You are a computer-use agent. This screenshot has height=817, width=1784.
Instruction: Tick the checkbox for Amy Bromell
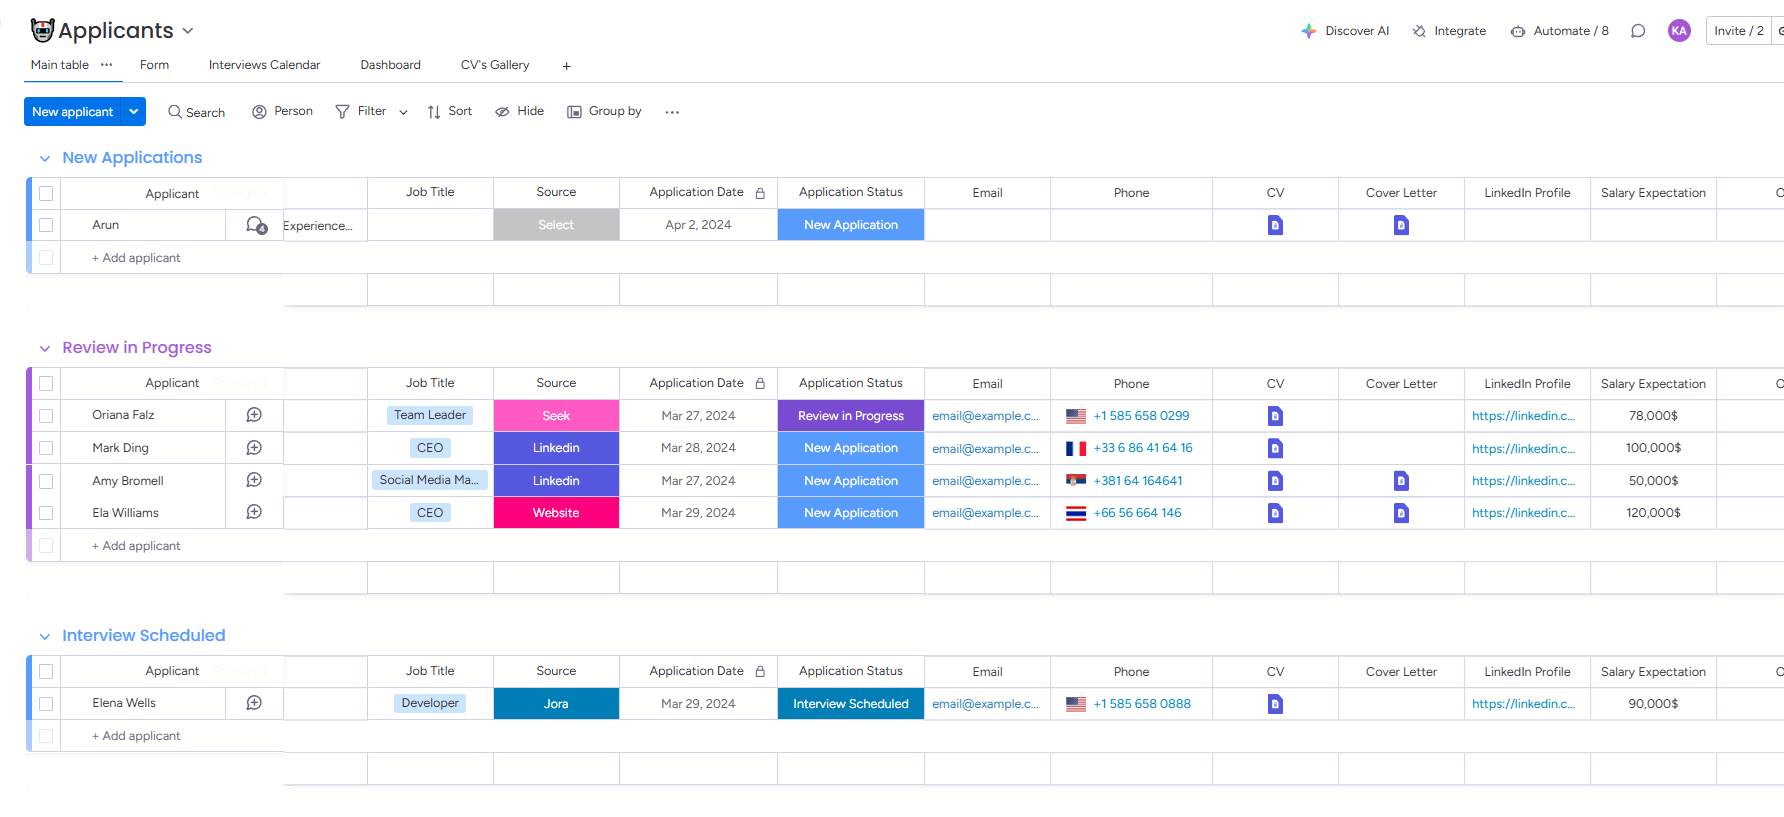tap(46, 481)
